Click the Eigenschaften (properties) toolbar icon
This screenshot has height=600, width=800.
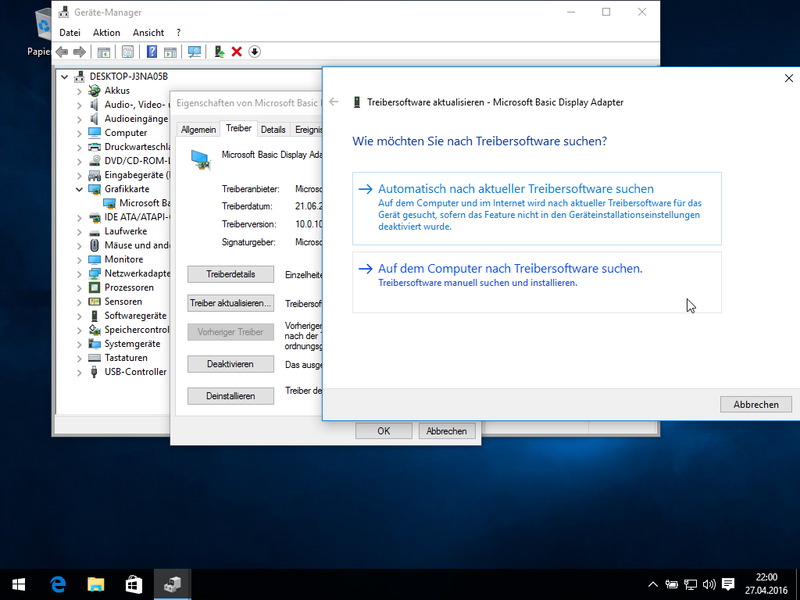[x=128, y=51]
